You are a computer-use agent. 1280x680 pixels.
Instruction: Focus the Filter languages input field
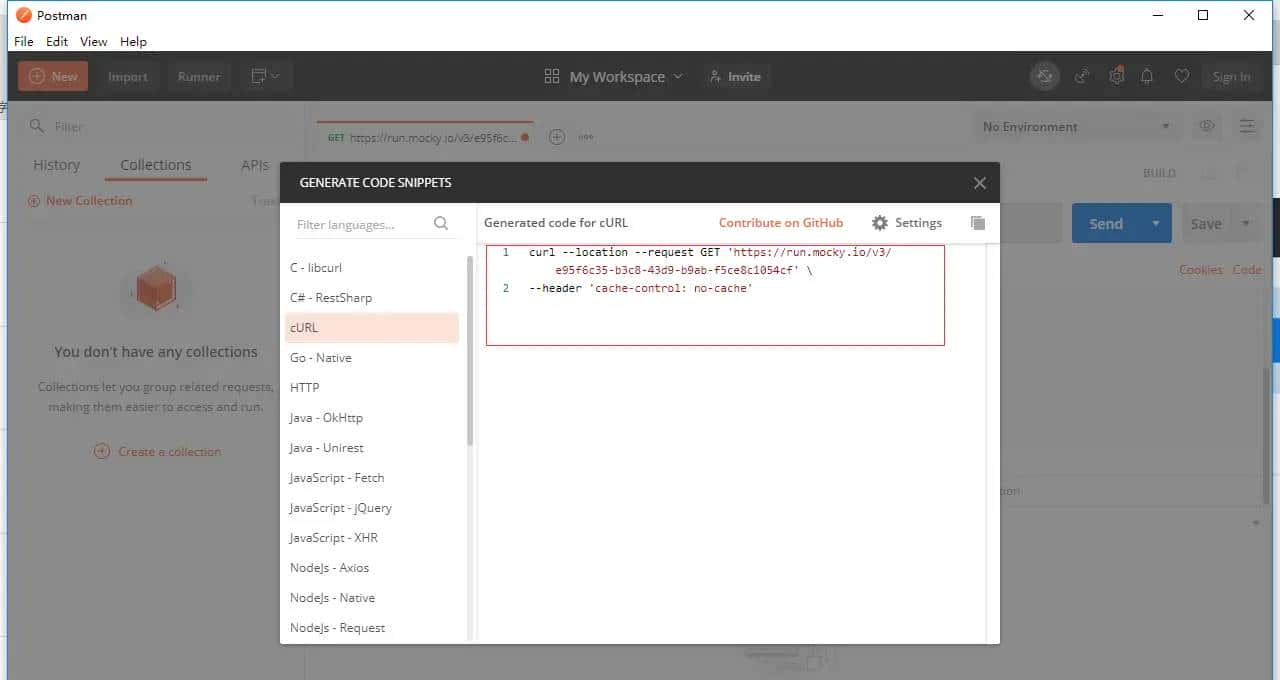pos(361,225)
